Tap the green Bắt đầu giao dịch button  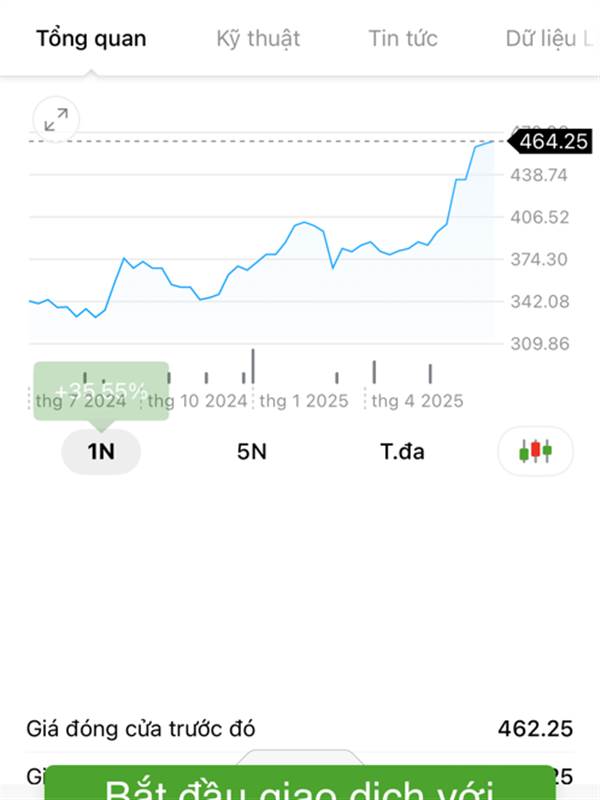[300, 783]
